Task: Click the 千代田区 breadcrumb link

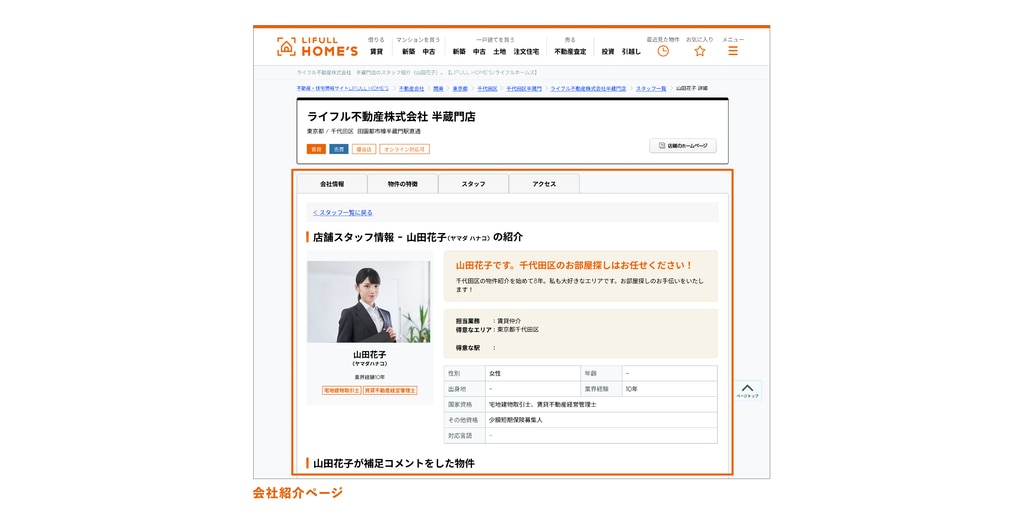Action: pos(487,88)
